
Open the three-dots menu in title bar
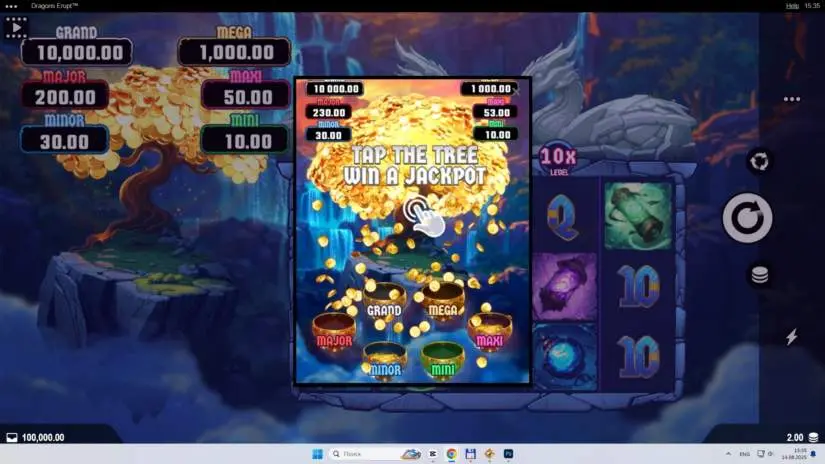(x=11, y=6)
